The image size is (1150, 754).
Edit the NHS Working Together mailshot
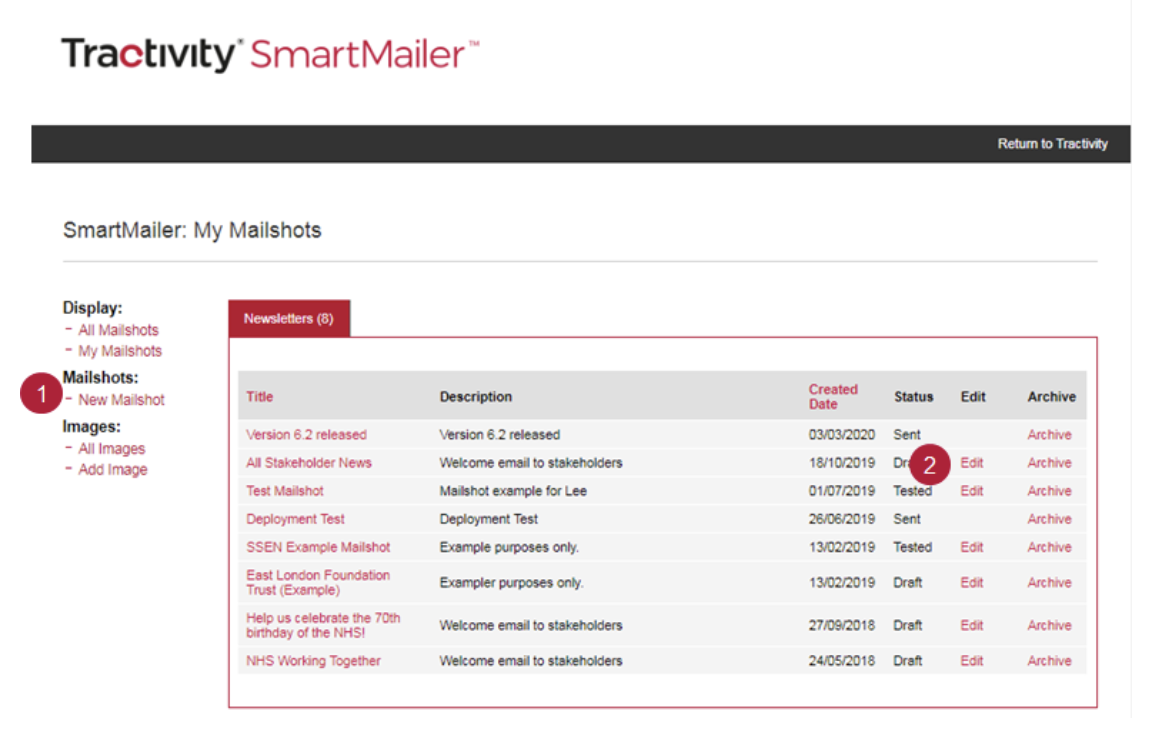(972, 661)
